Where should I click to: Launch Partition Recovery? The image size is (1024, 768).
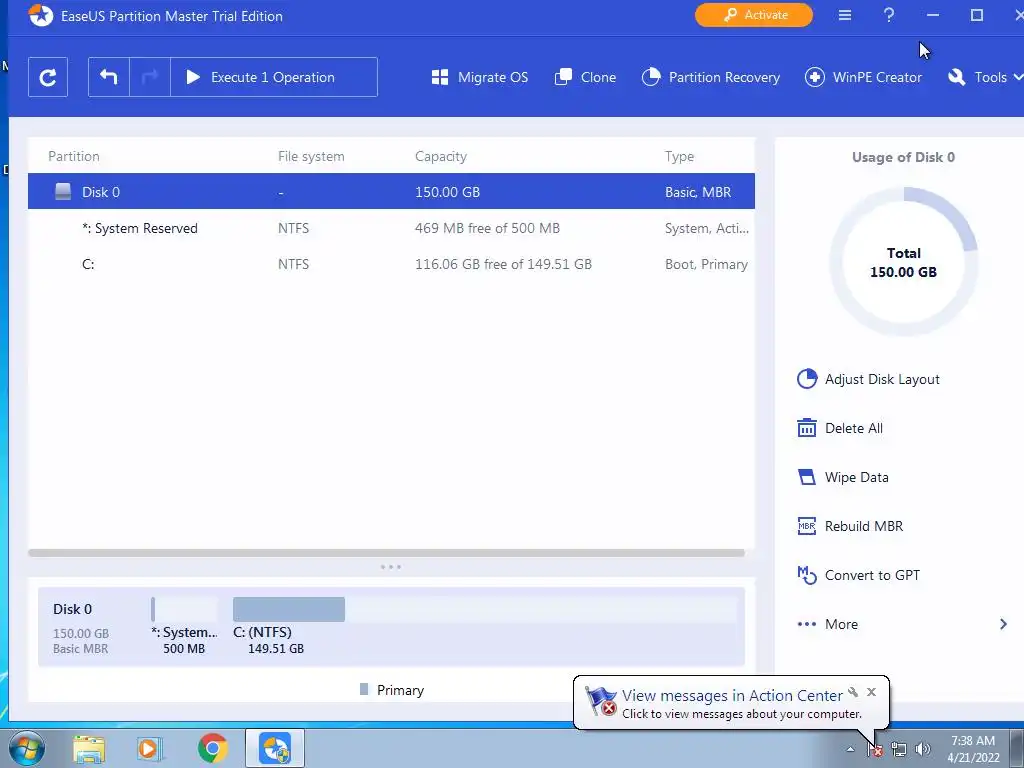point(711,77)
